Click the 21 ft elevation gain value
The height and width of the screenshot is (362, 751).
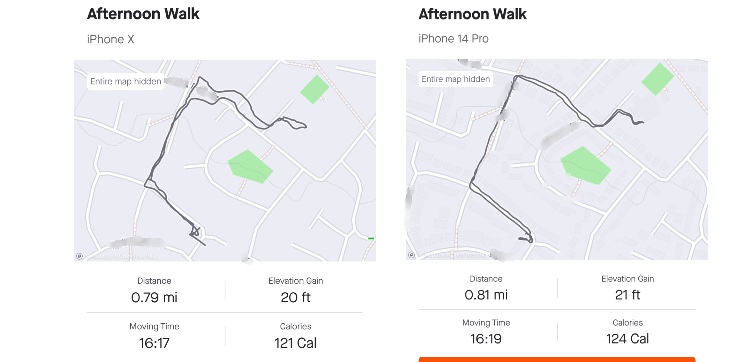tap(627, 295)
